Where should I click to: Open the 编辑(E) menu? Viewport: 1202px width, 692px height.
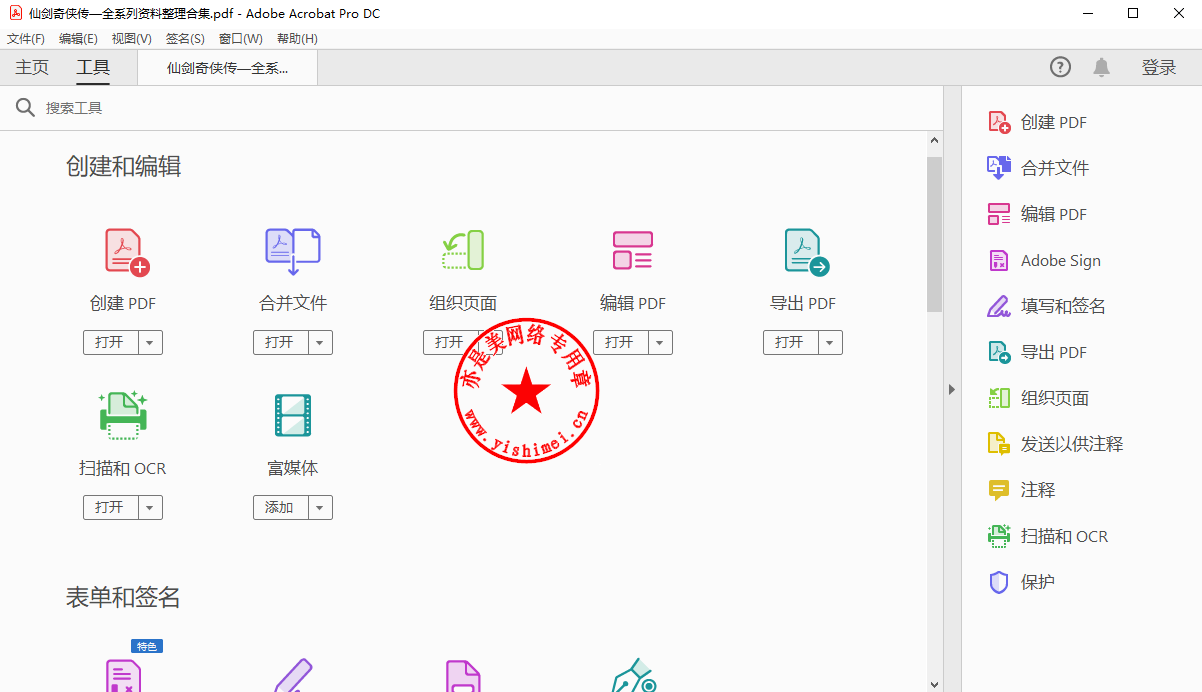coord(78,38)
